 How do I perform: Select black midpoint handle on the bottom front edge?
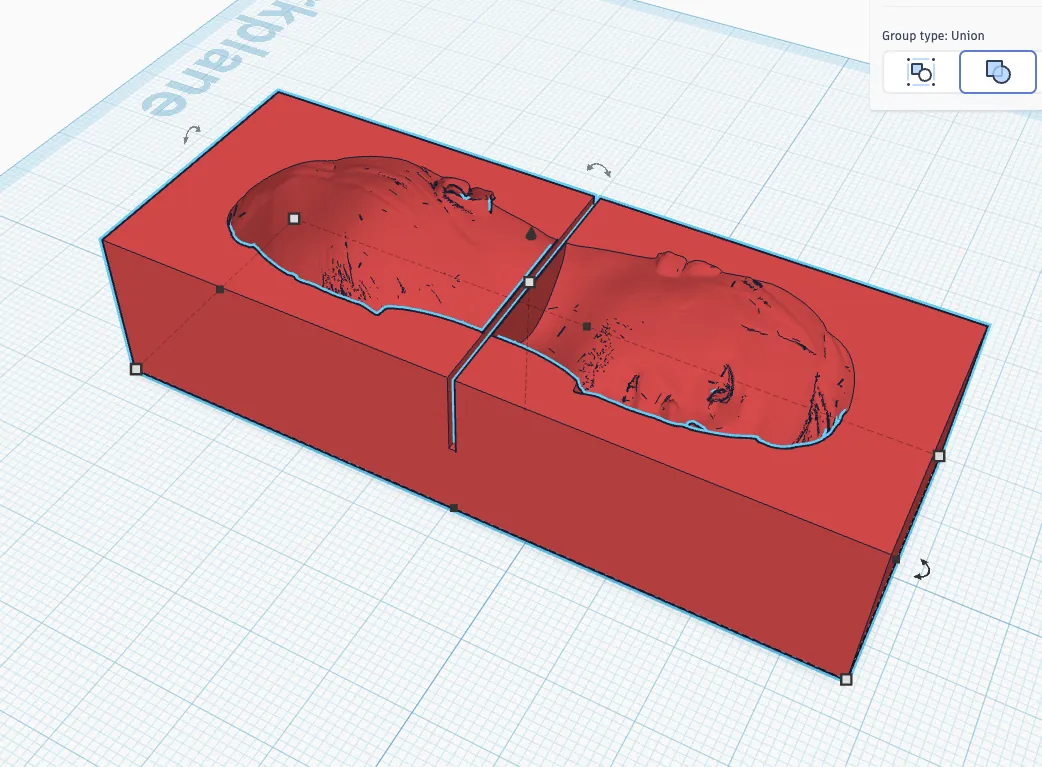[454, 508]
